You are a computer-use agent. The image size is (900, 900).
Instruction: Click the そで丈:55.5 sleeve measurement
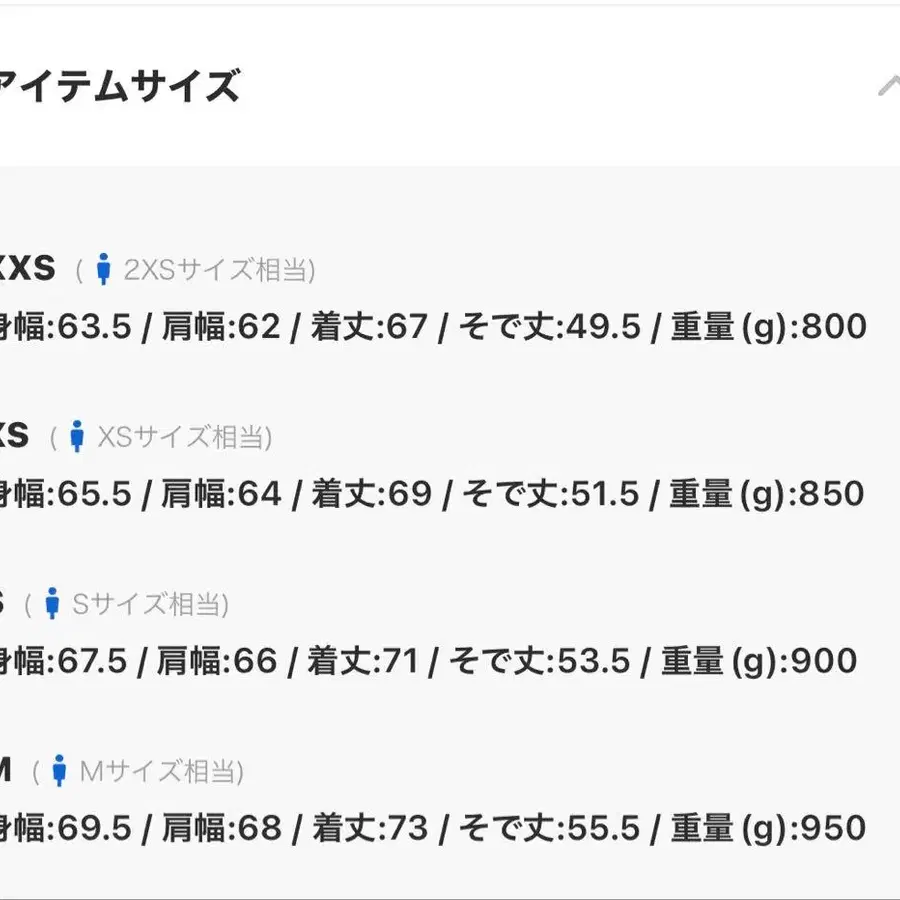click(553, 827)
